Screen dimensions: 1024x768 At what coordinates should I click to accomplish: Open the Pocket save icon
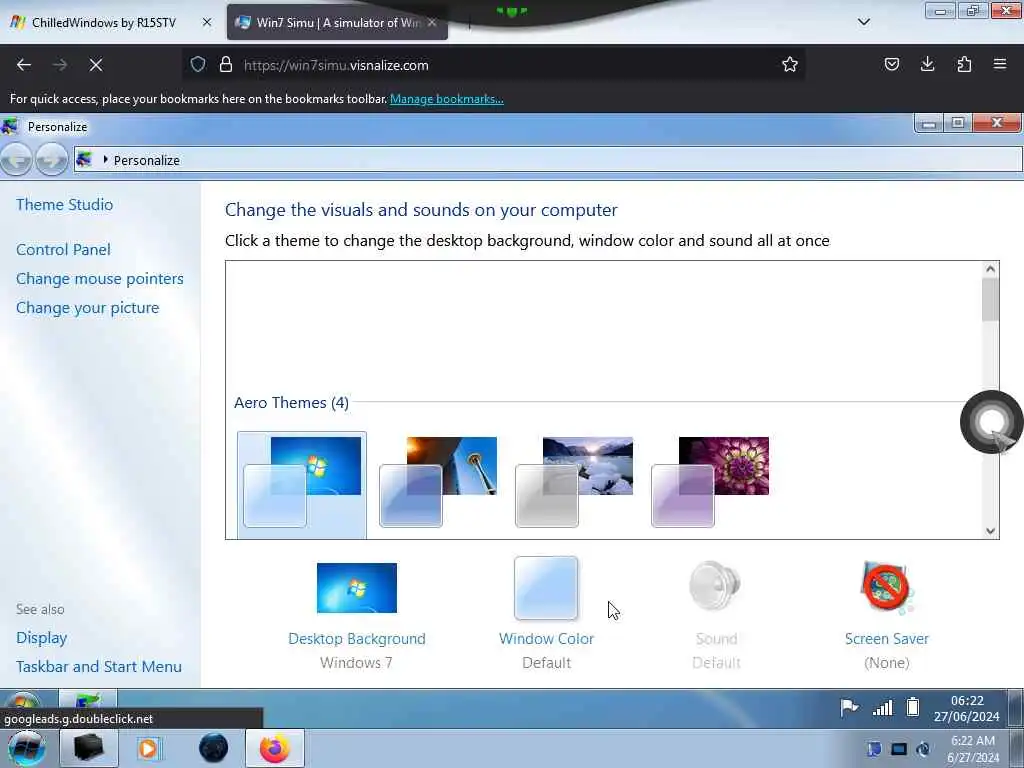point(891,64)
